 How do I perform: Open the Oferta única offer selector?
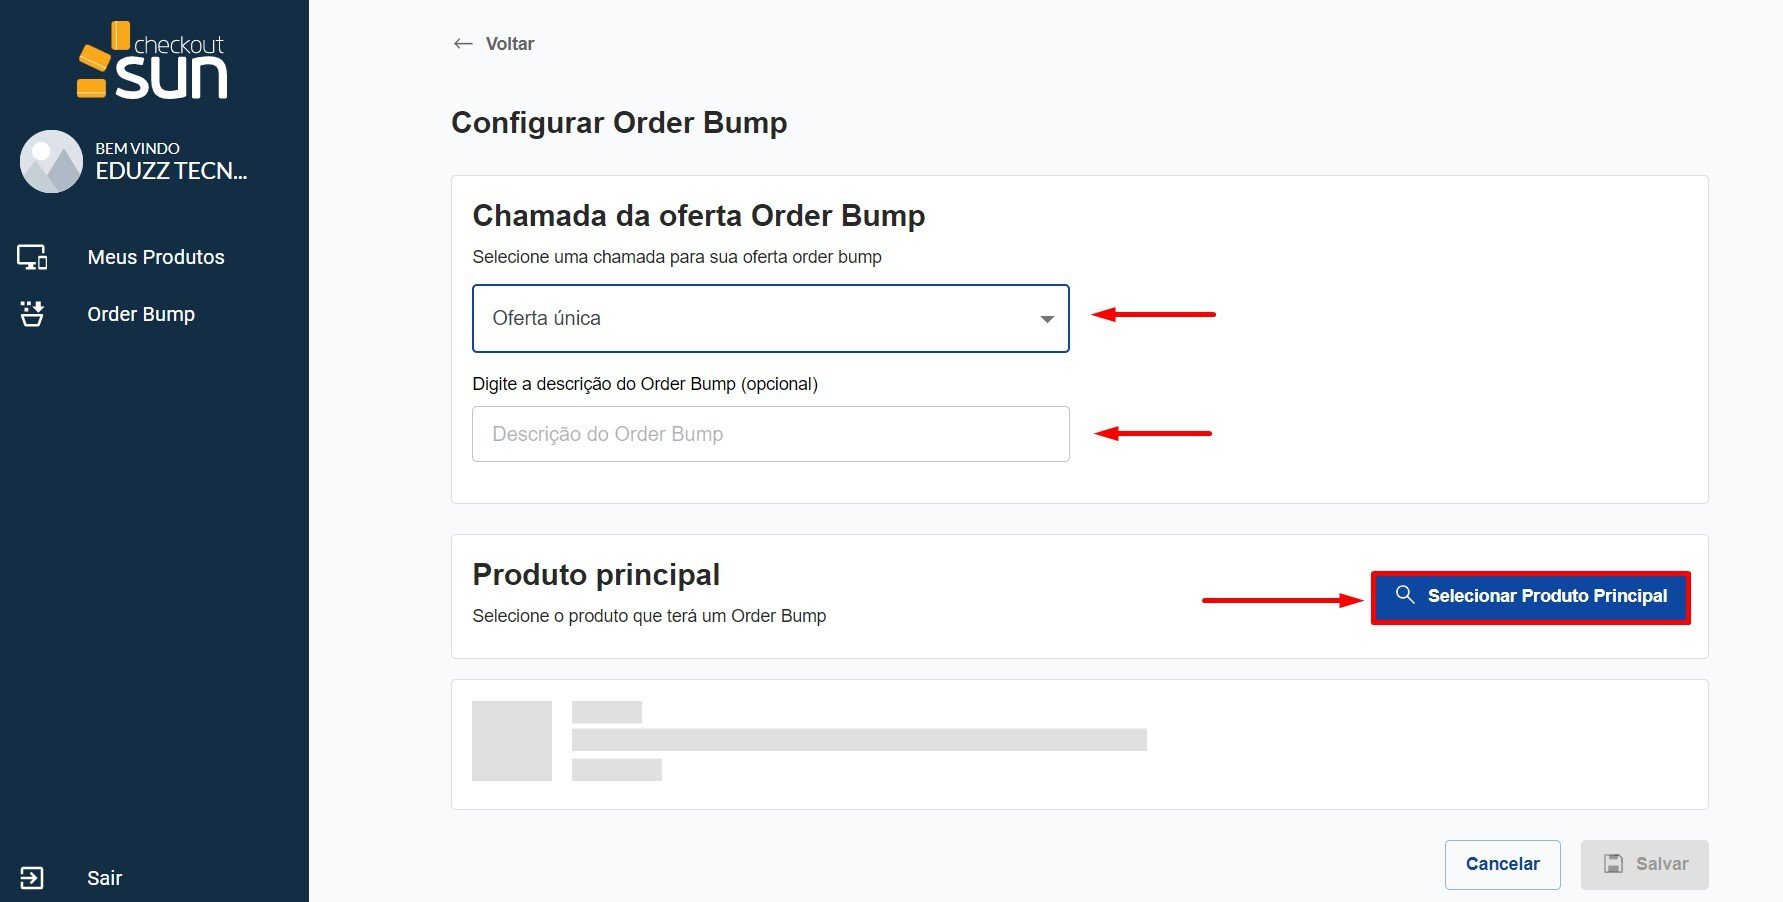click(x=770, y=319)
